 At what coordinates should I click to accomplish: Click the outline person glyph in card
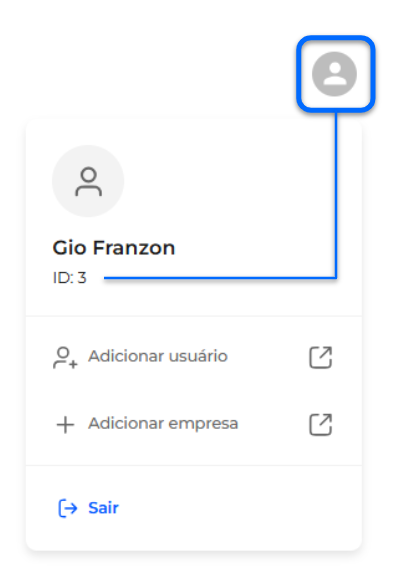coord(89,181)
